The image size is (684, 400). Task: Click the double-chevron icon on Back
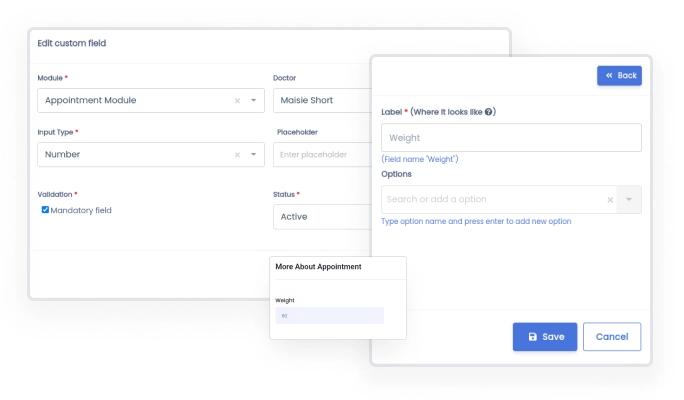coord(608,75)
